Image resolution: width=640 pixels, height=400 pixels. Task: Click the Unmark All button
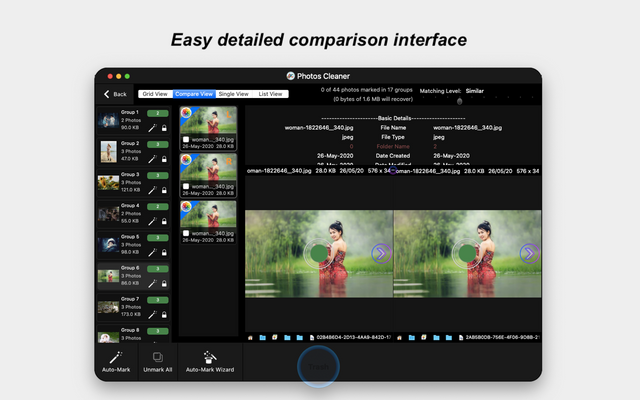coord(158,362)
